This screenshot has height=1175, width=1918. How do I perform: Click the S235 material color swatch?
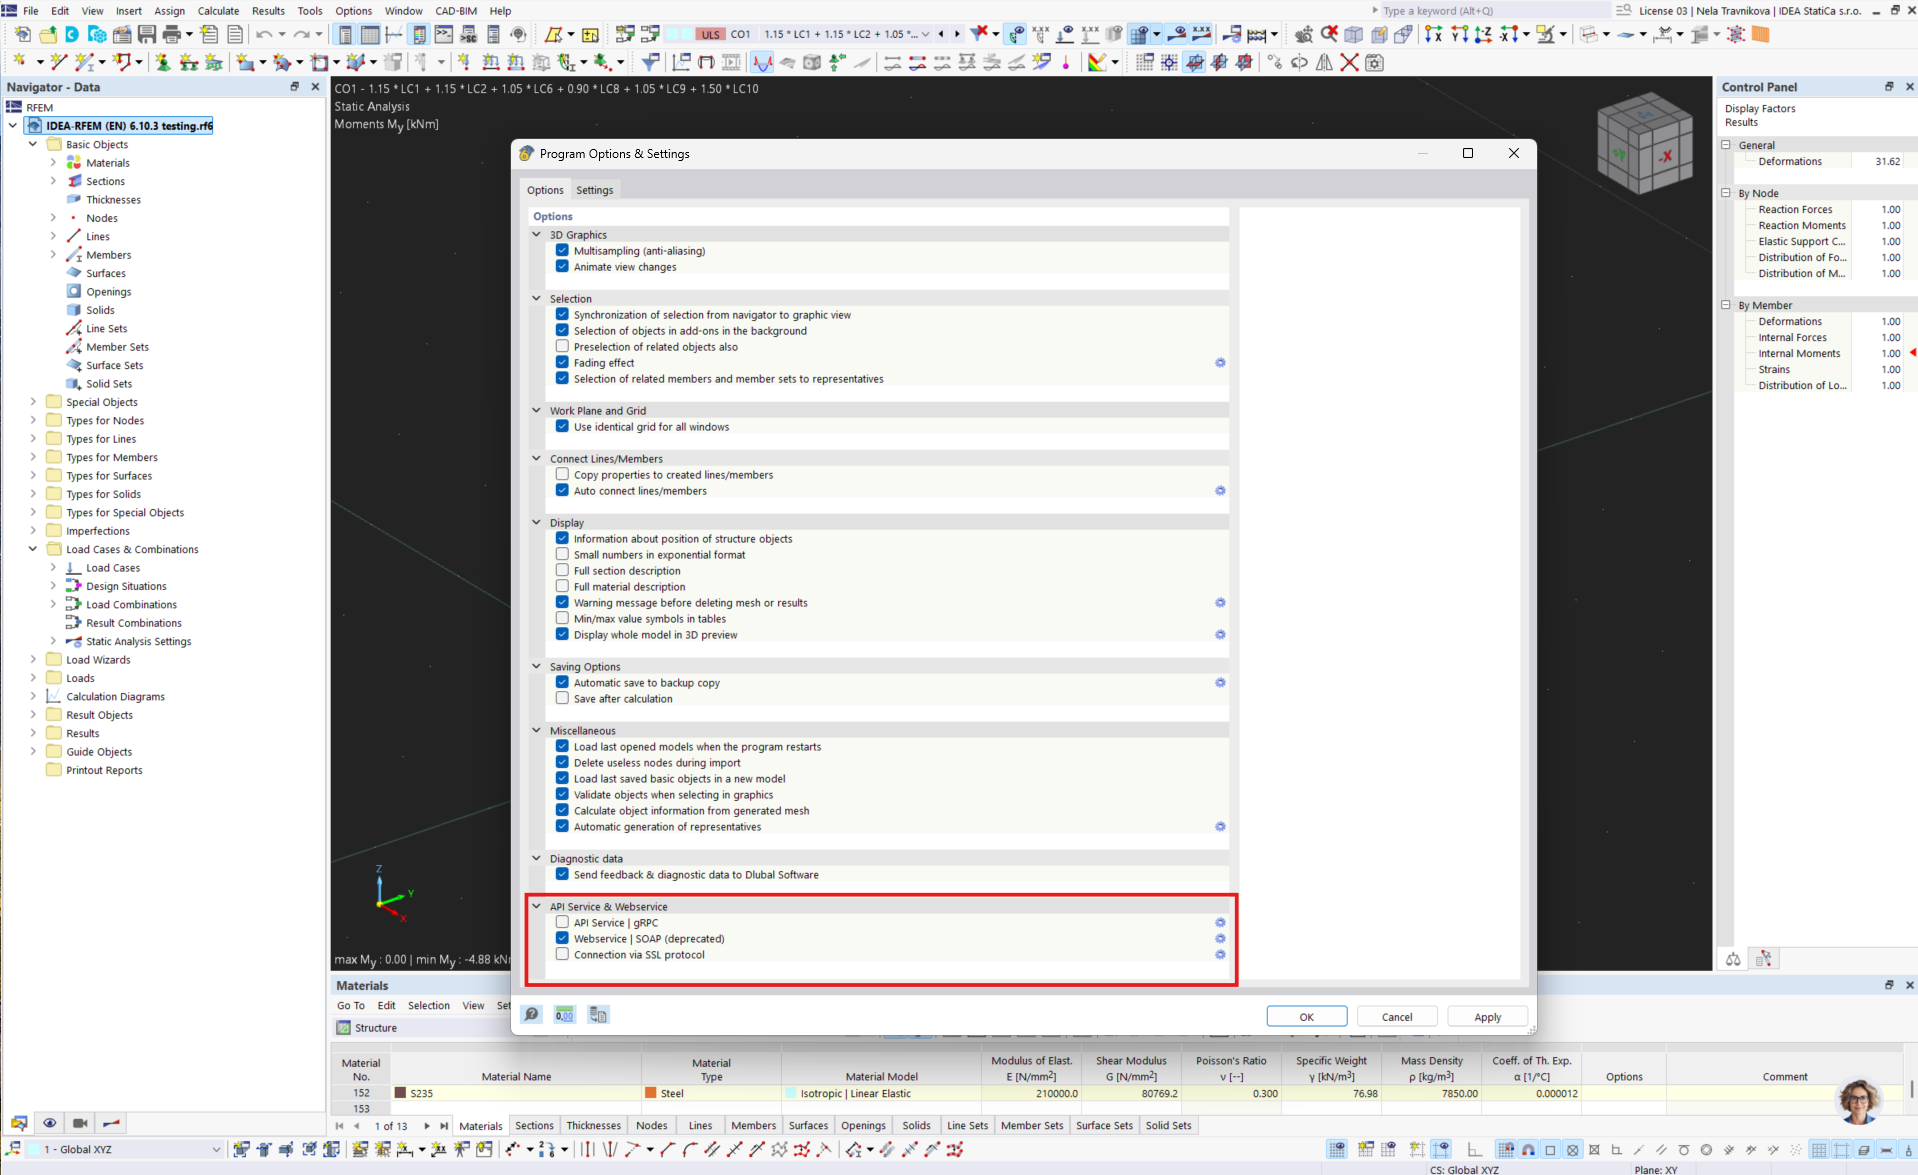coord(401,1094)
